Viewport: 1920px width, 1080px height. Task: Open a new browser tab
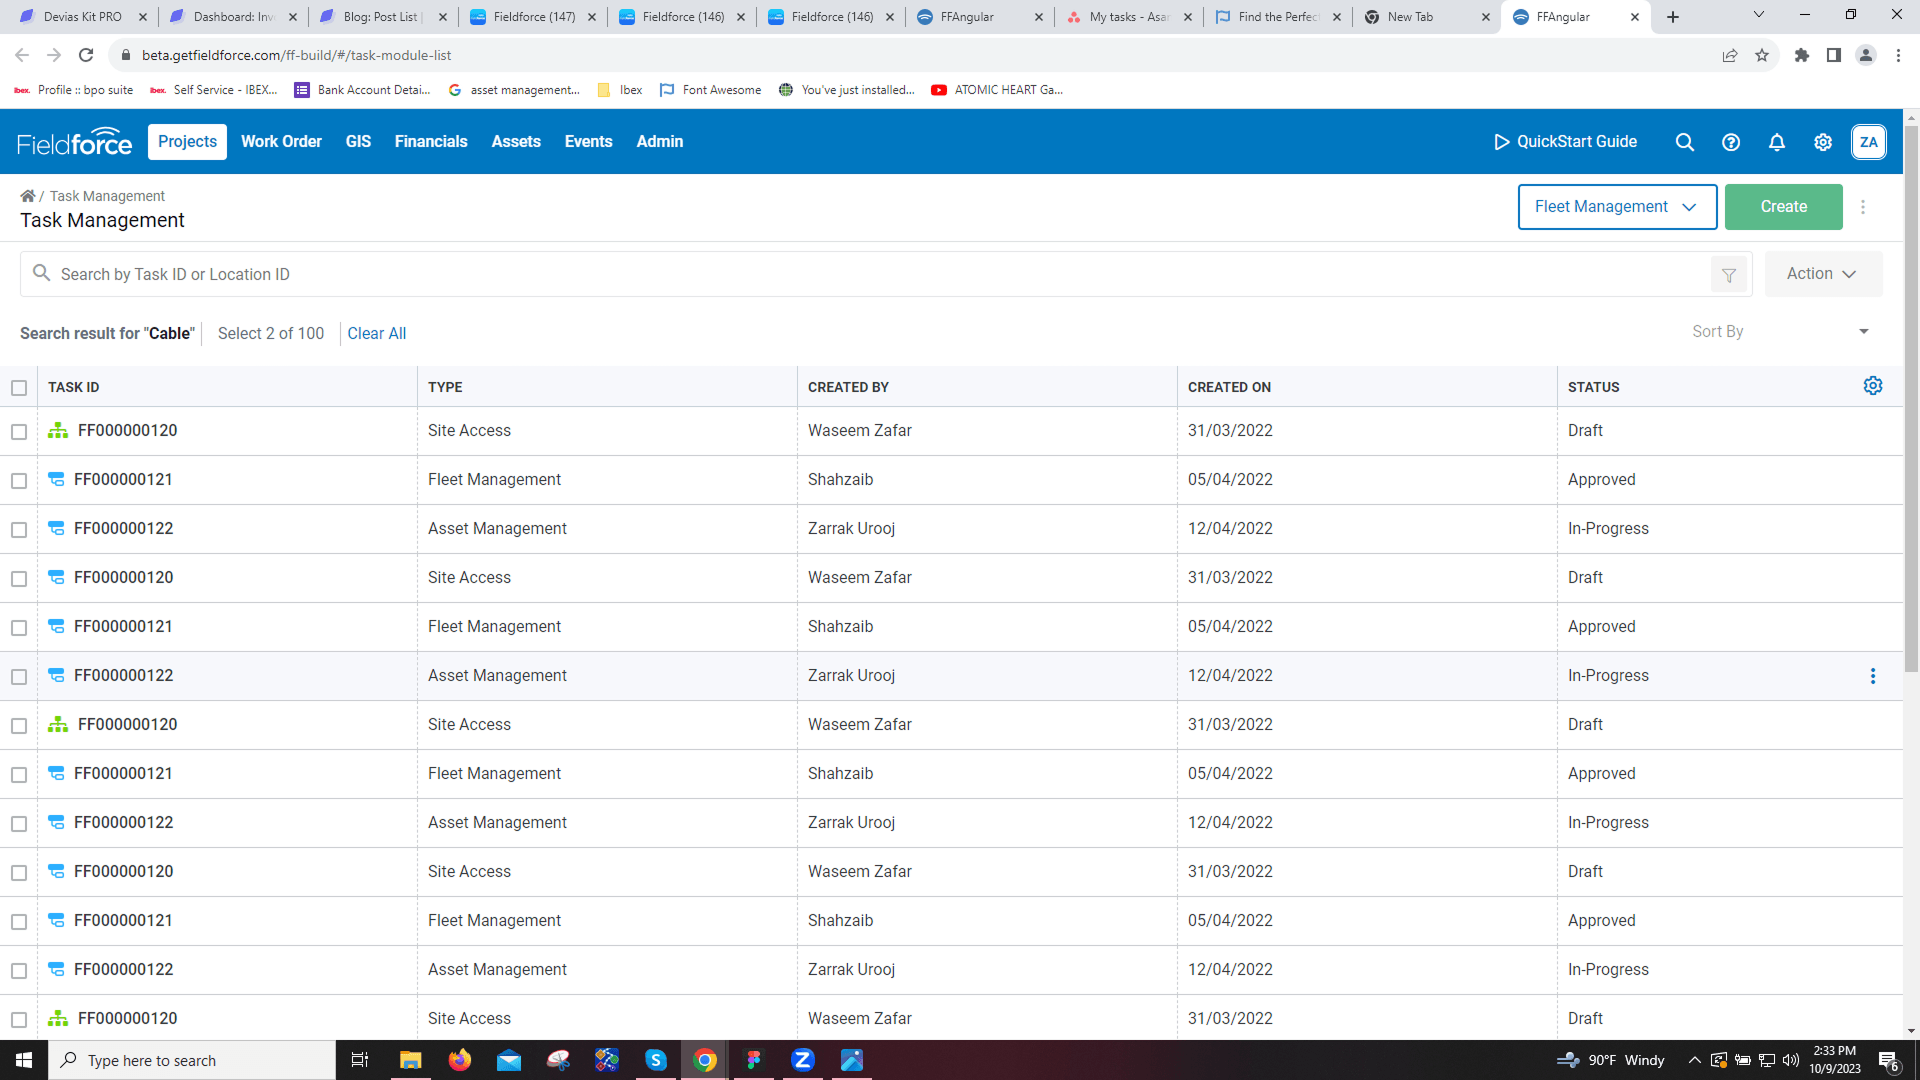tap(1673, 17)
